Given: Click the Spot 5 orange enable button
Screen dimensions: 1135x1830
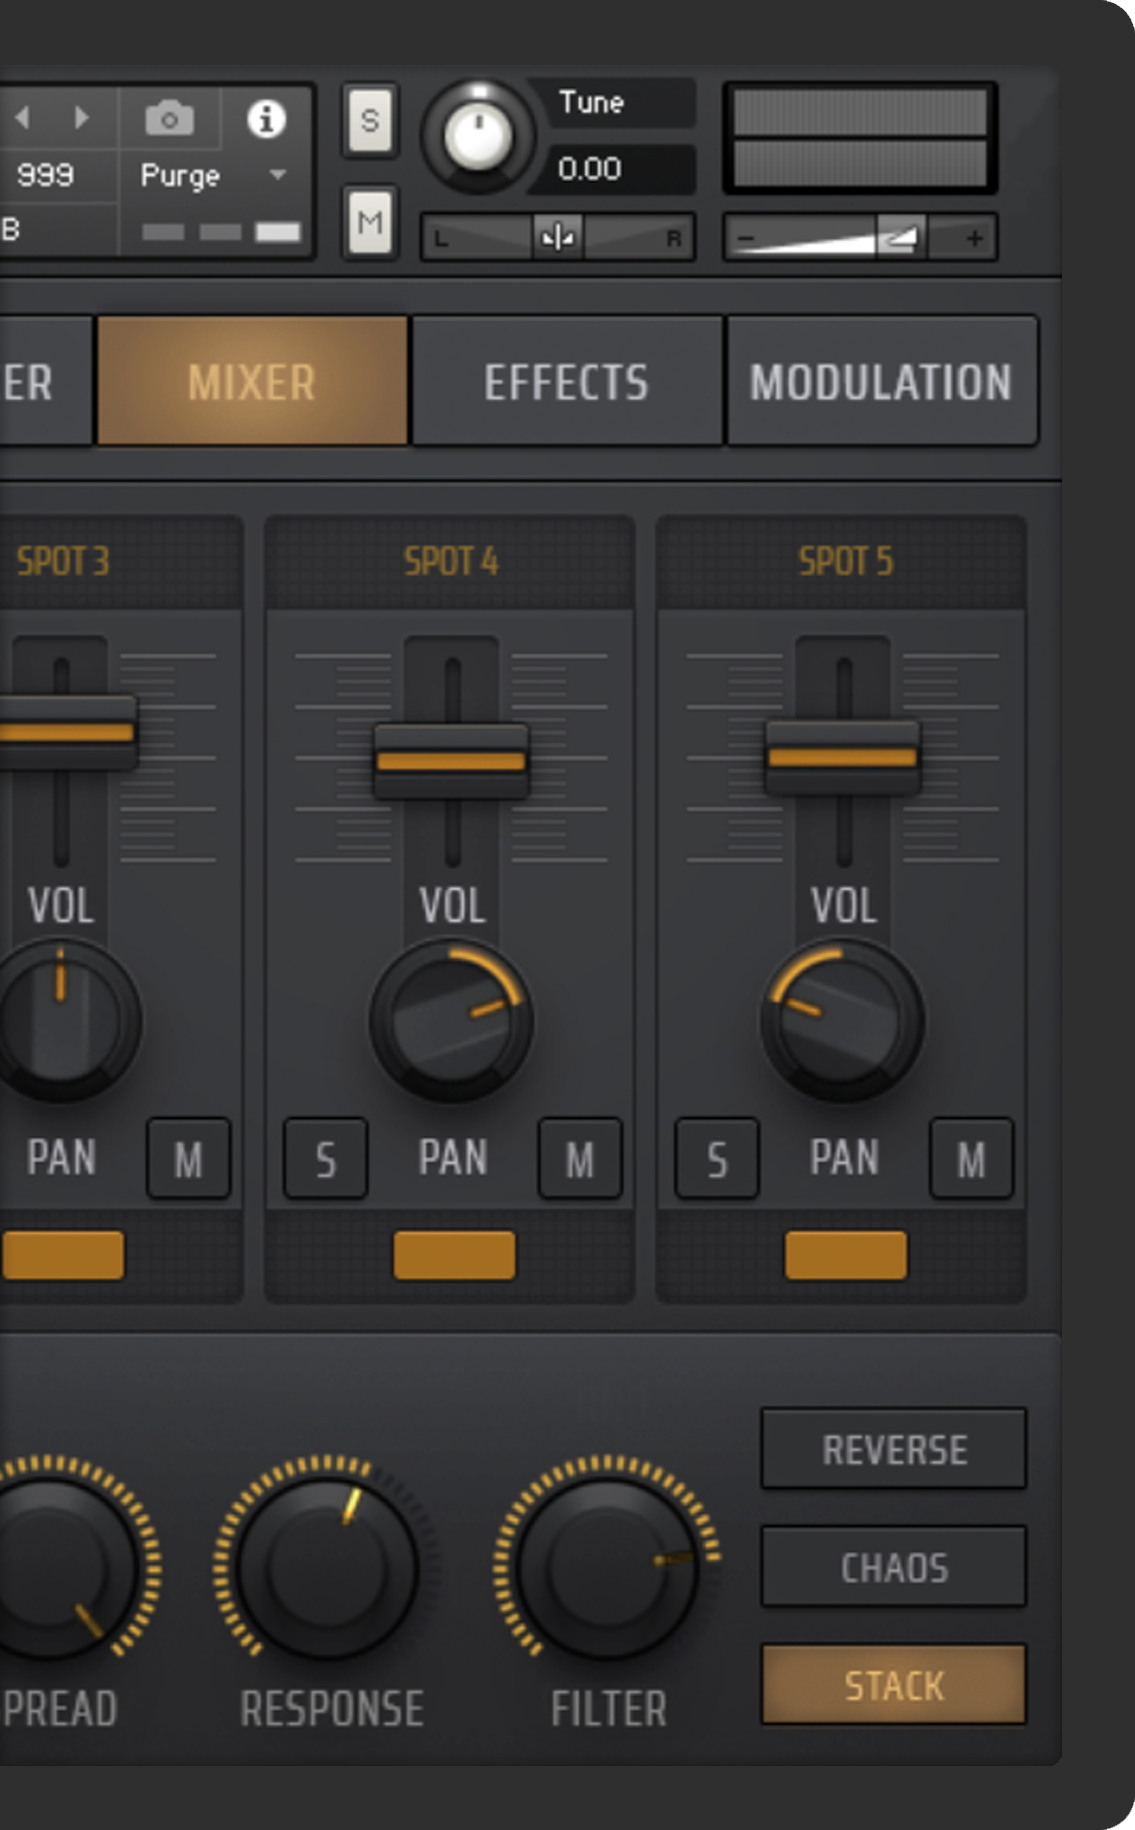Looking at the screenshot, I should [845, 1255].
